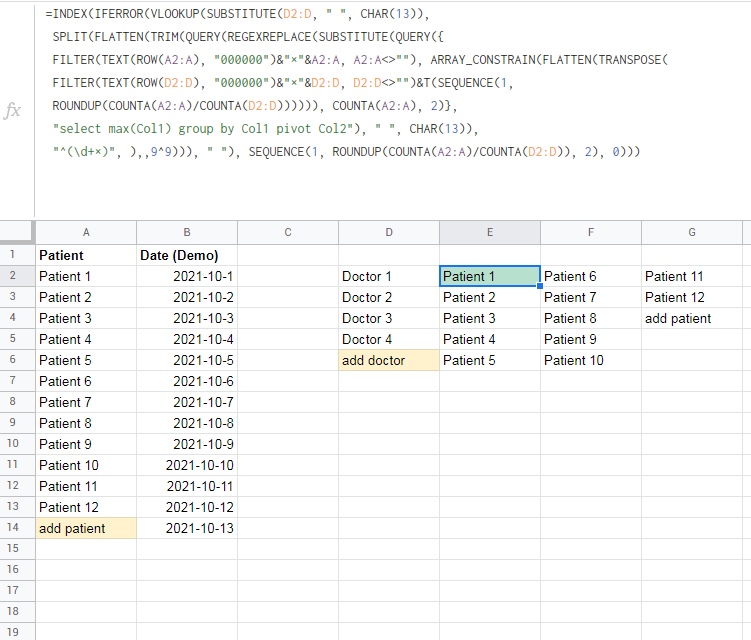Select column C header
The width and height of the screenshot is (751, 640).
(288, 232)
